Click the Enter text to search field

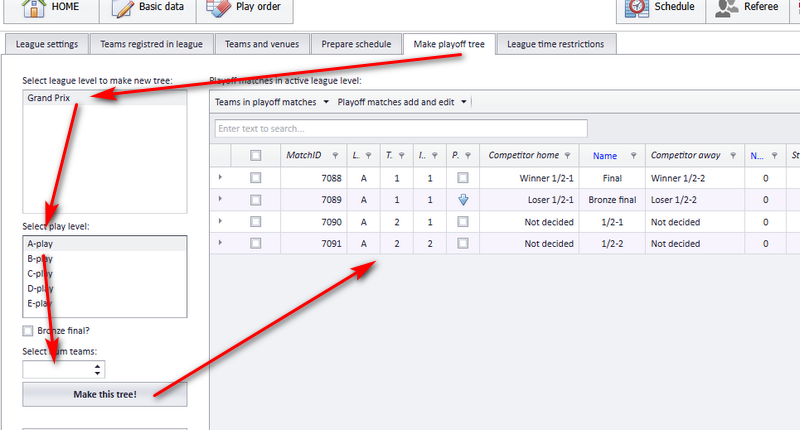[401, 129]
